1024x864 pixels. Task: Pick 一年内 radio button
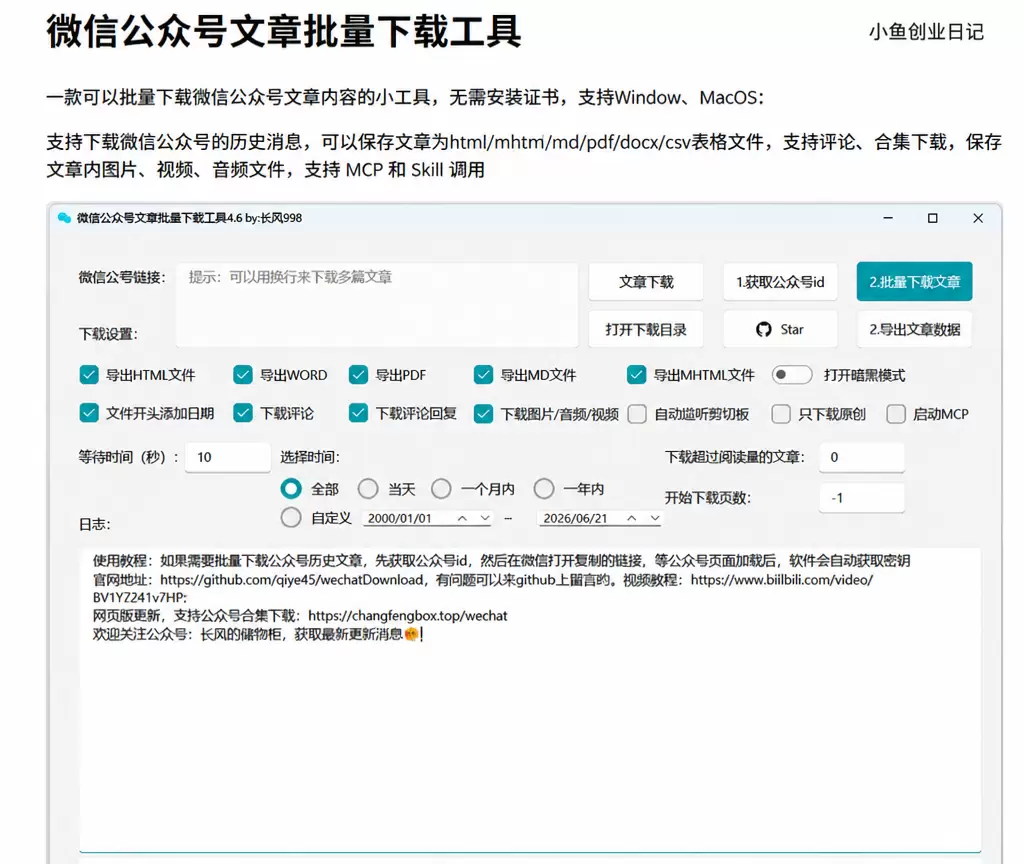click(544, 488)
